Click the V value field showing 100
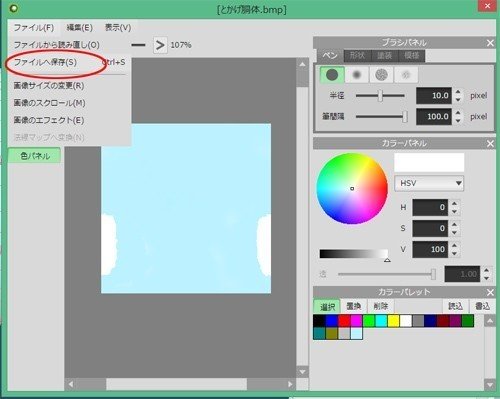The height and width of the screenshot is (399, 500). [430, 249]
